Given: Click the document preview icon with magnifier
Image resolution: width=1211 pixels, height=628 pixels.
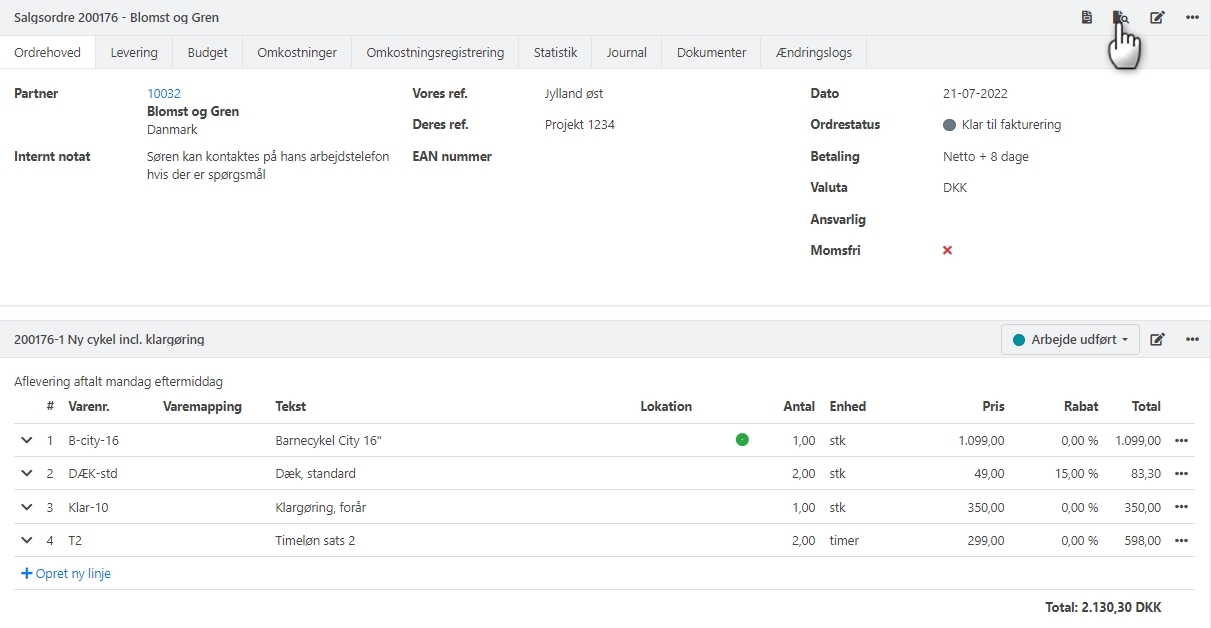Looking at the screenshot, I should coord(1120,18).
